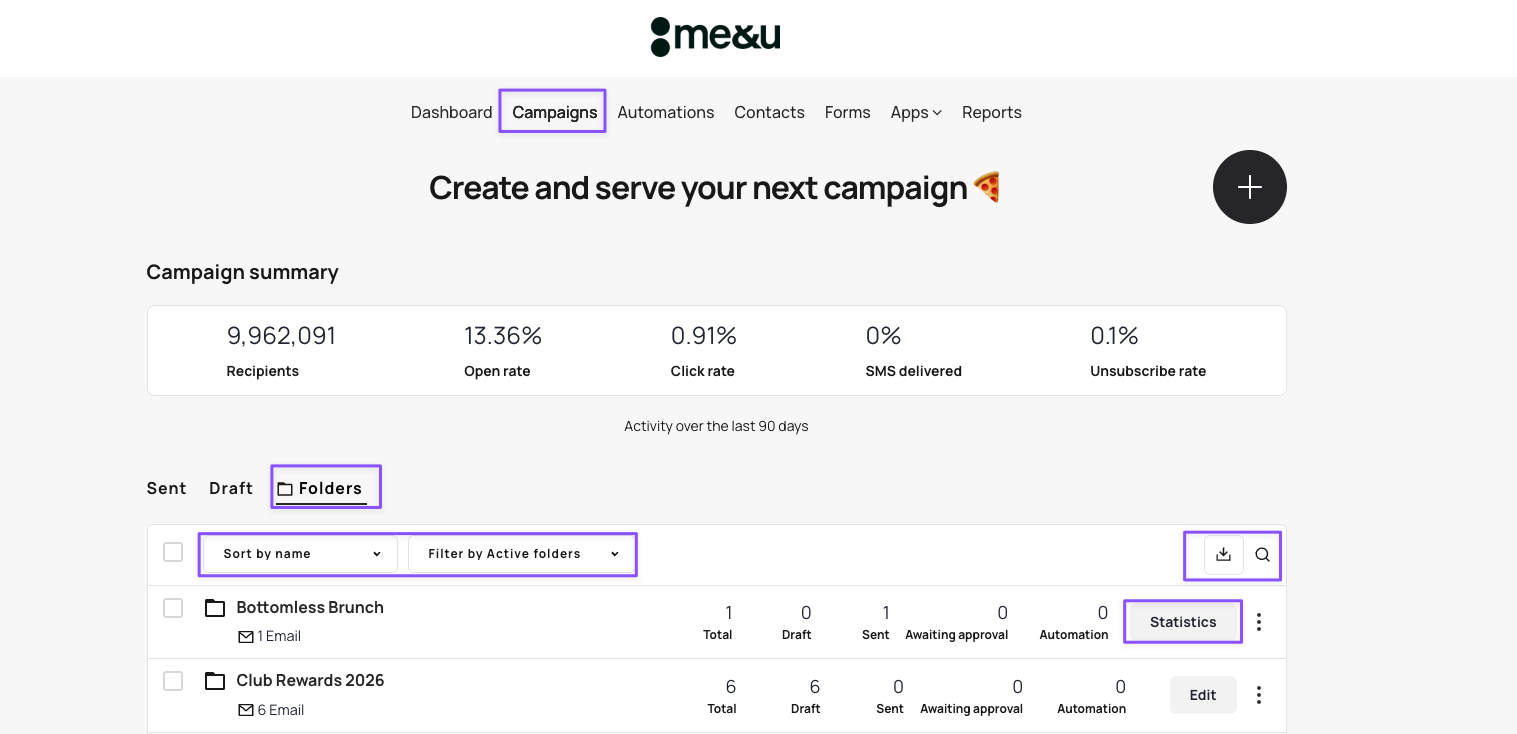The image size is (1517, 734).
Task: Open the Sort by name dropdown
Action: (x=300, y=554)
